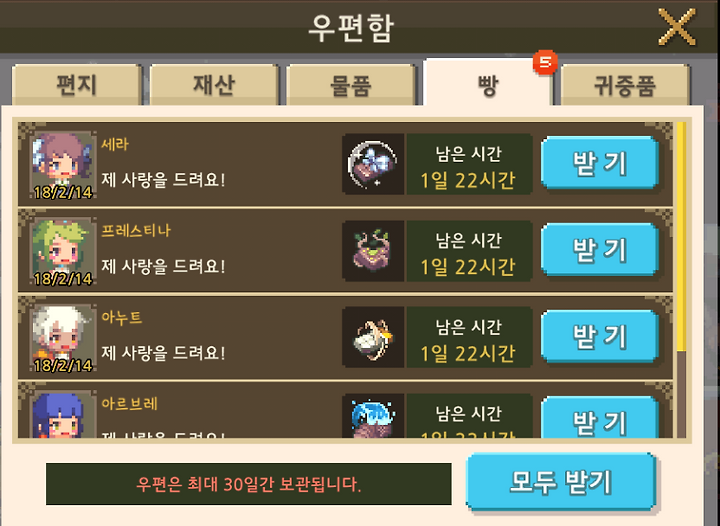Viewport: 720px width, 526px height.
Task: Click the ribbon gift item icon from 세라
Action: 373,164
